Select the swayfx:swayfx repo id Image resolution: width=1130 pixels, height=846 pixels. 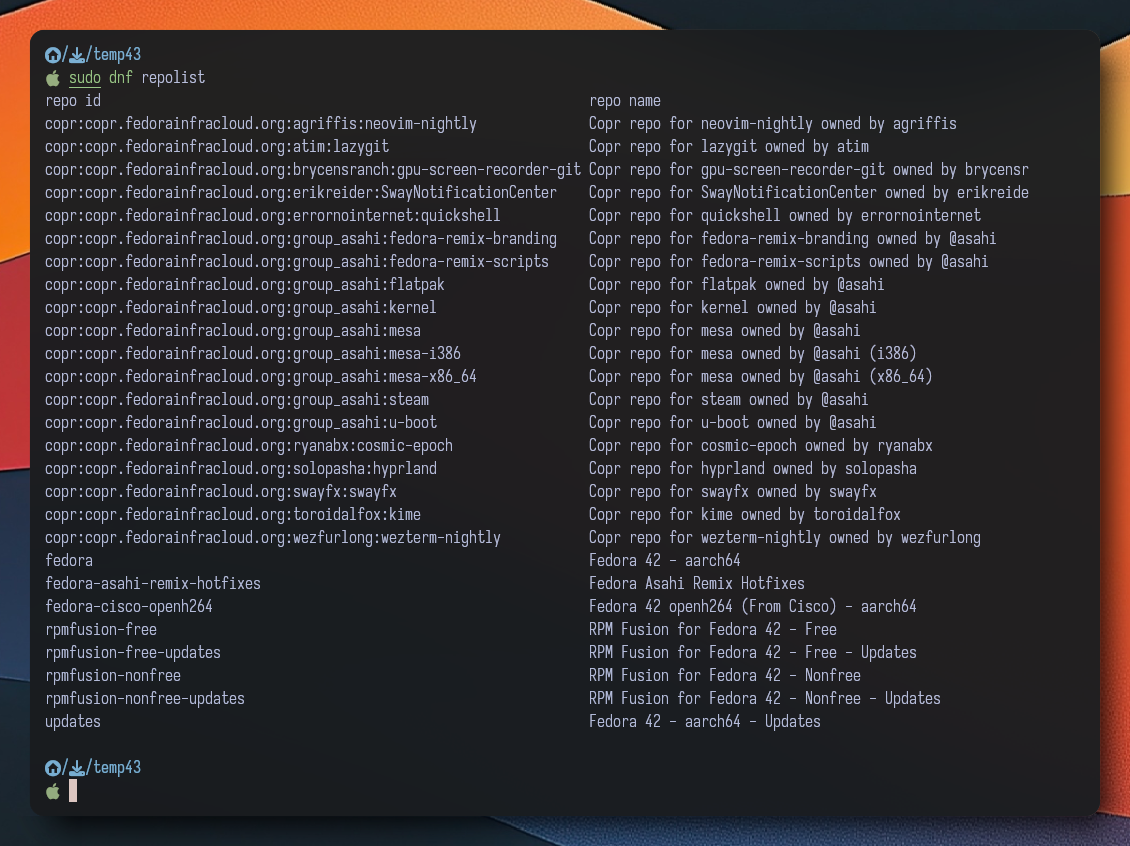(221, 493)
